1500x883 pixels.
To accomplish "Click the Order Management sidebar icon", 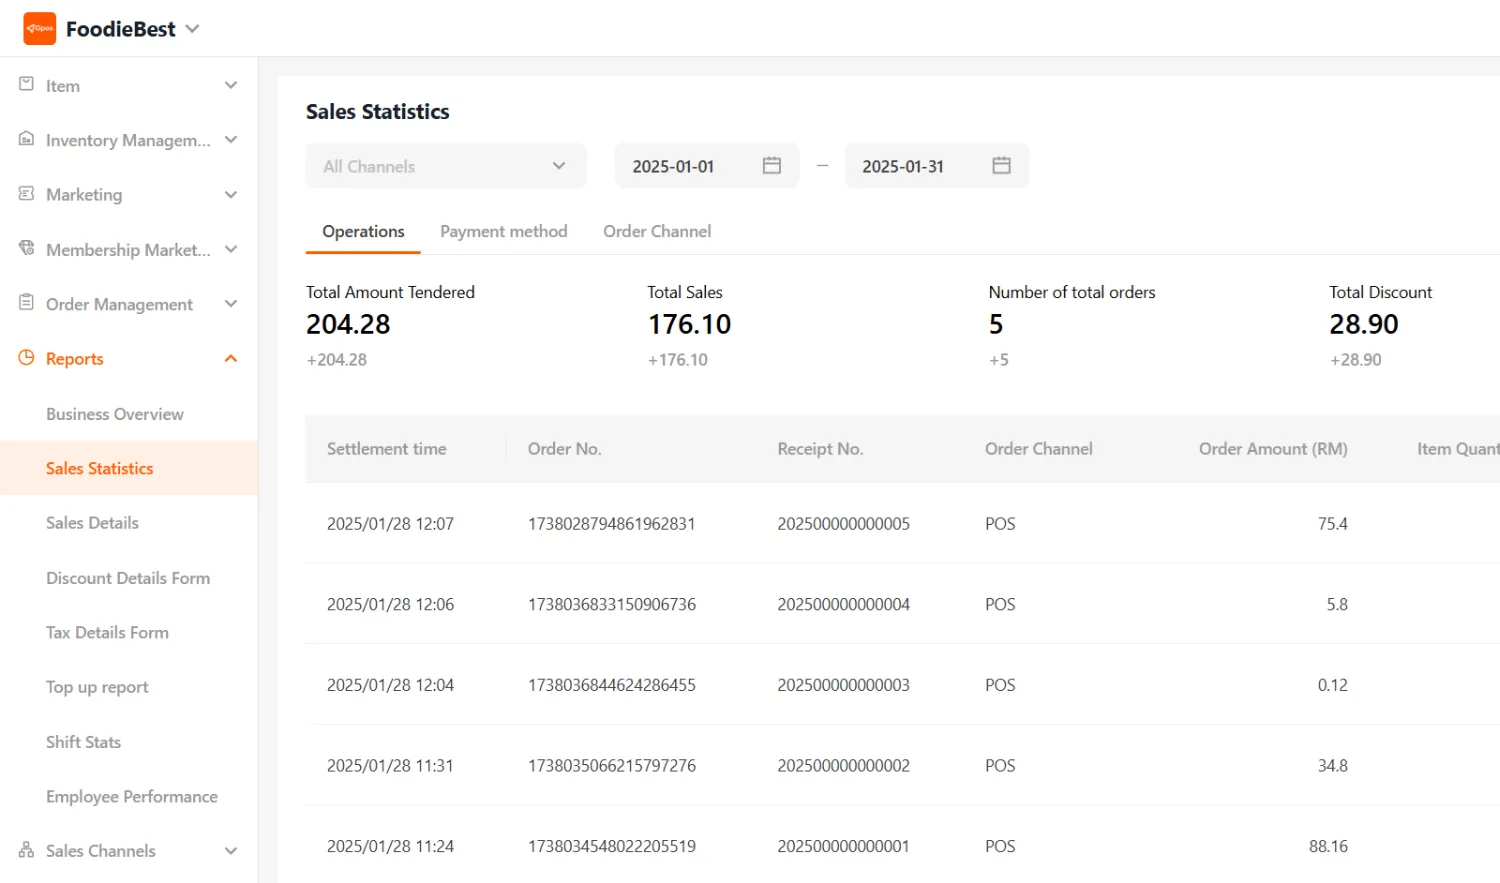I will click(27, 303).
